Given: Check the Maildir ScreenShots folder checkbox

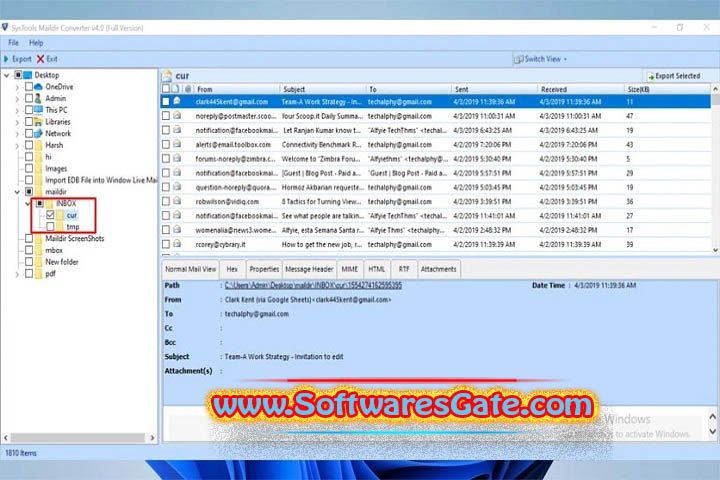Looking at the screenshot, I should [x=28, y=238].
